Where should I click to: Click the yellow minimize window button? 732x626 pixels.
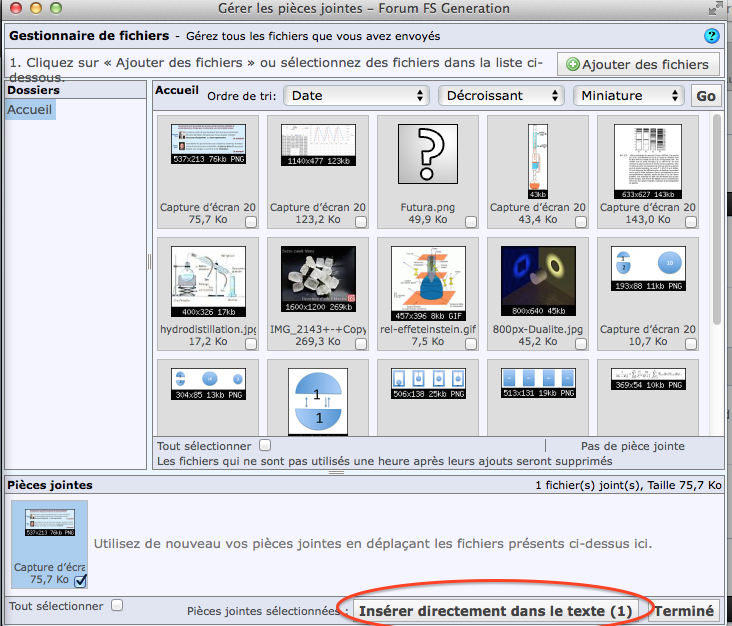(x=36, y=8)
